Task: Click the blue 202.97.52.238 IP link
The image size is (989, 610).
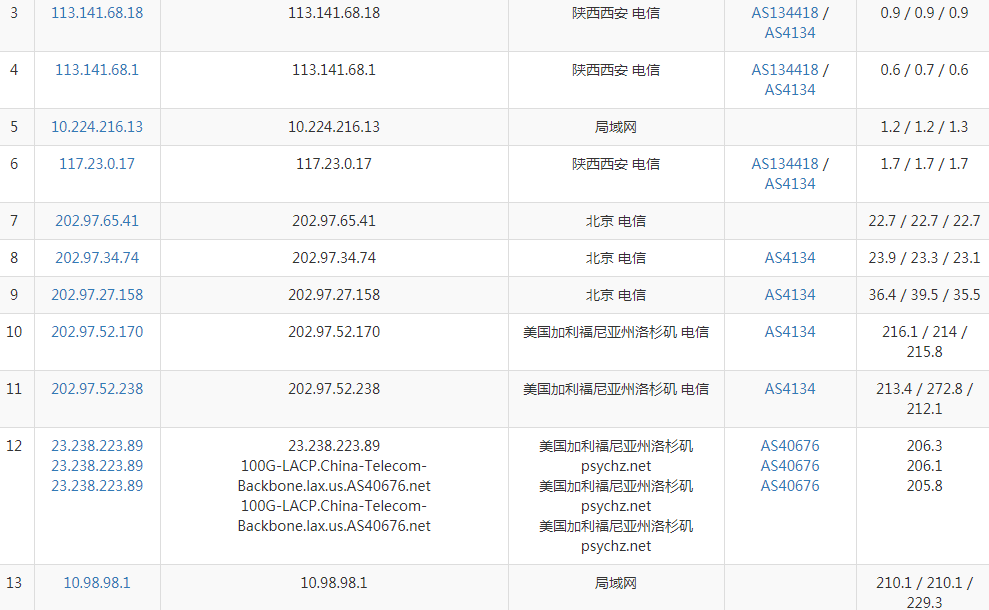Action: pyautogui.click(x=97, y=389)
